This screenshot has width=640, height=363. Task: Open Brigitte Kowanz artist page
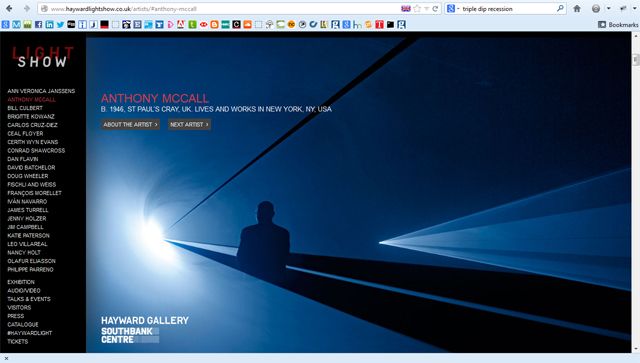tap(31, 117)
